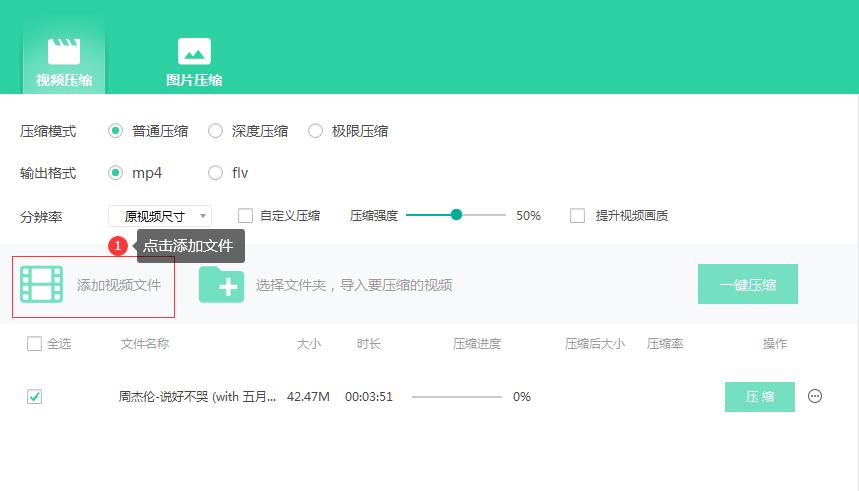Enable the 提升视频画质 checkbox
859x491 pixels.
point(577,215)
